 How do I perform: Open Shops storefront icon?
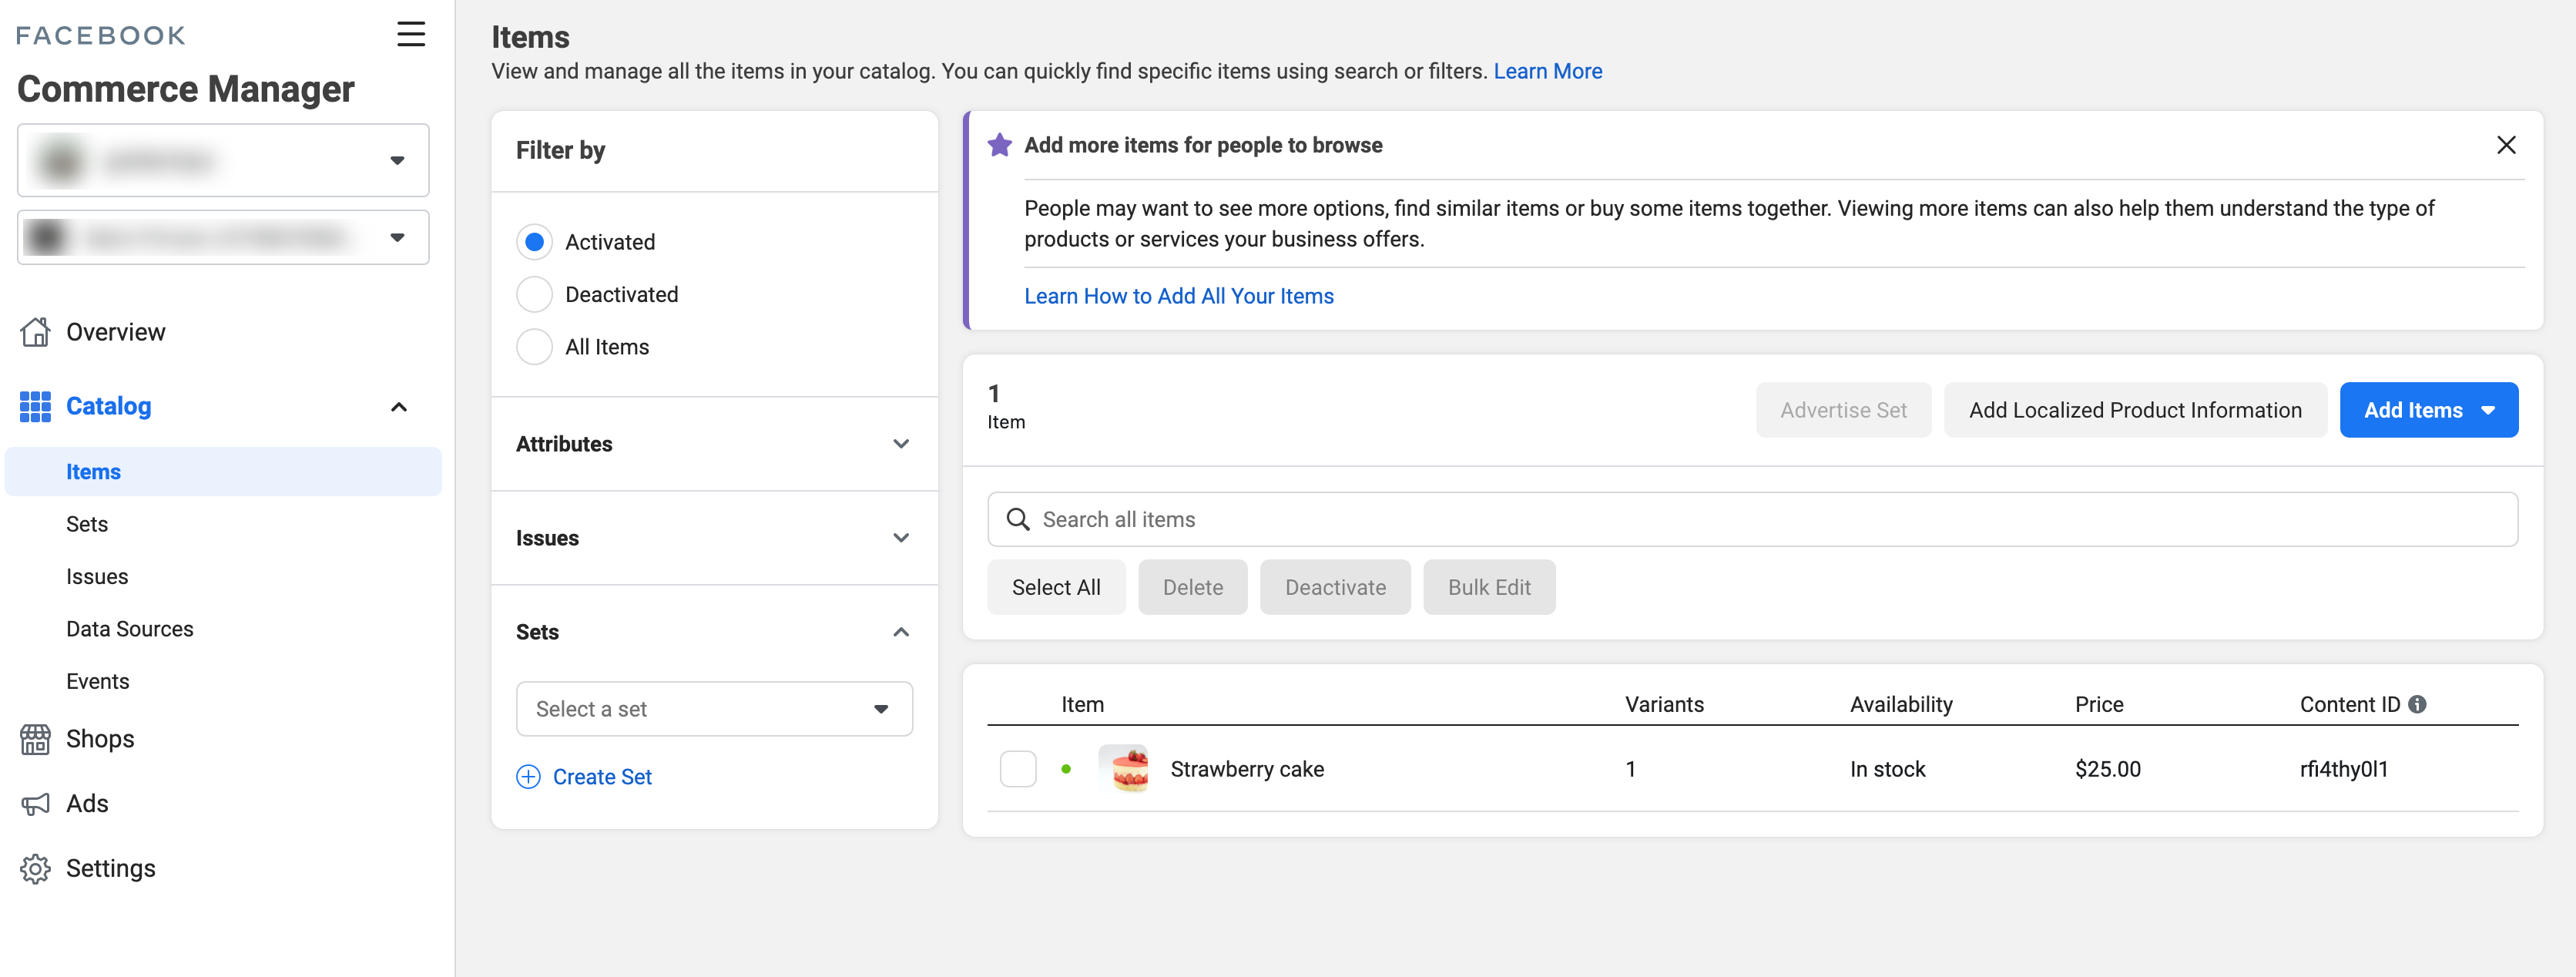click(x=35, y=739)
